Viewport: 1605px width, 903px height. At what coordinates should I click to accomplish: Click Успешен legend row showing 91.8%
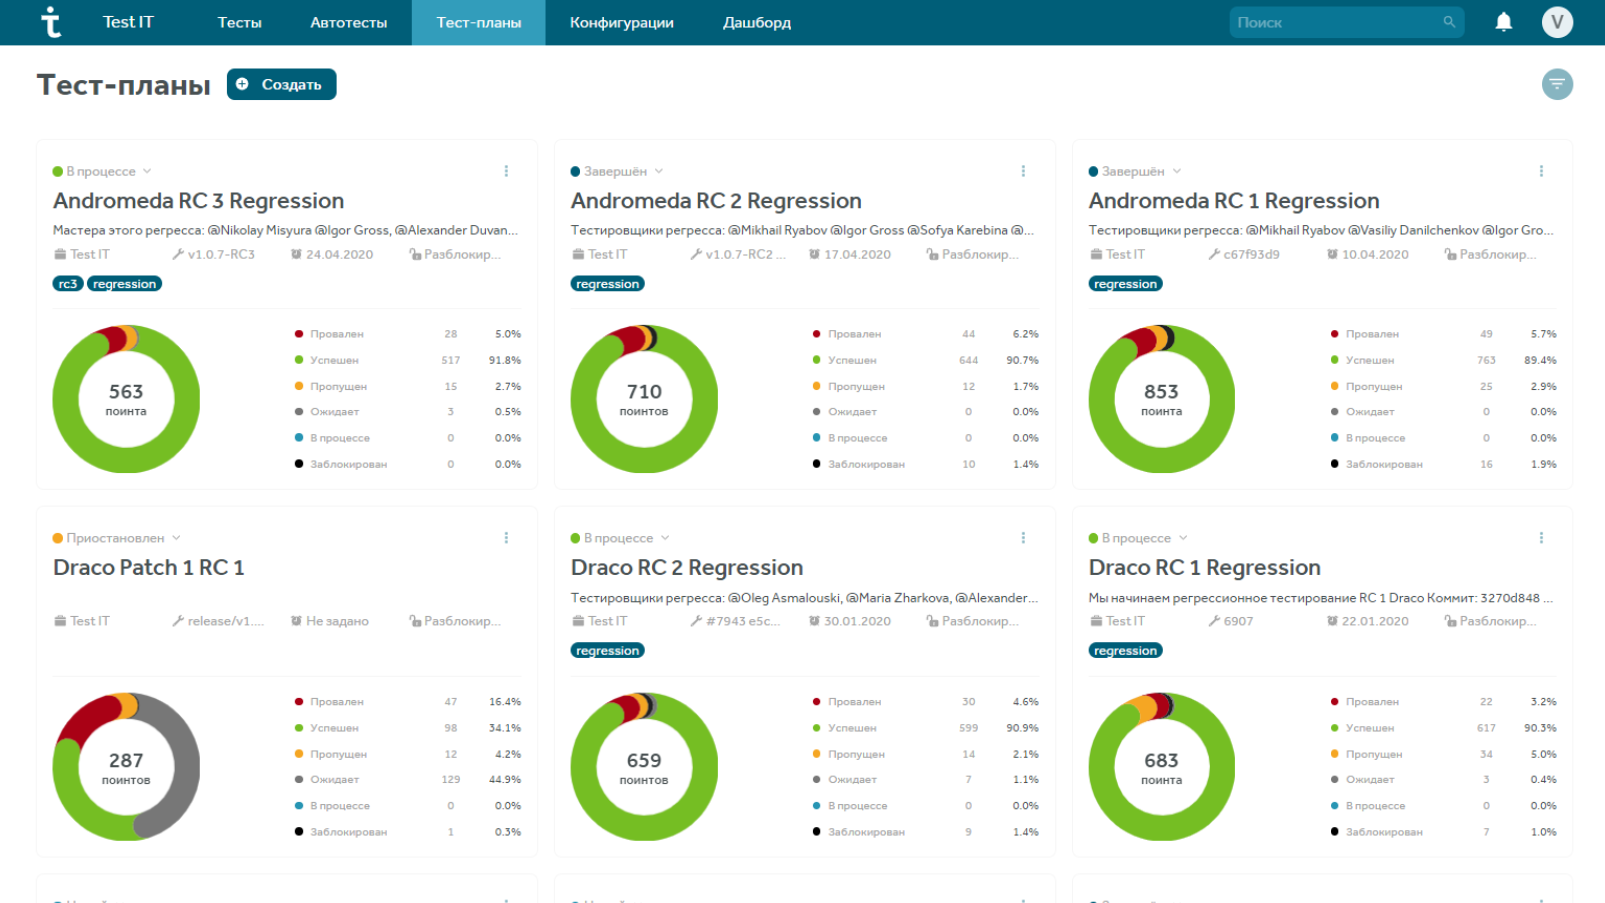408,360
